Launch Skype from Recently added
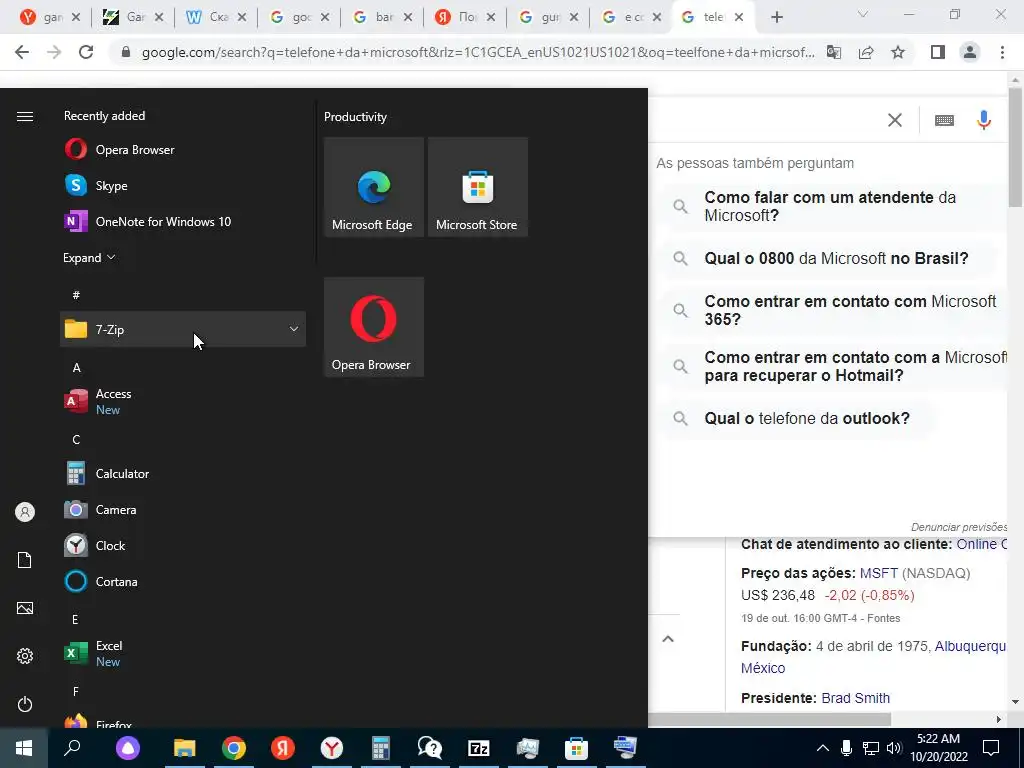The height and width of the screenshot is (768, 1024). 183,185
